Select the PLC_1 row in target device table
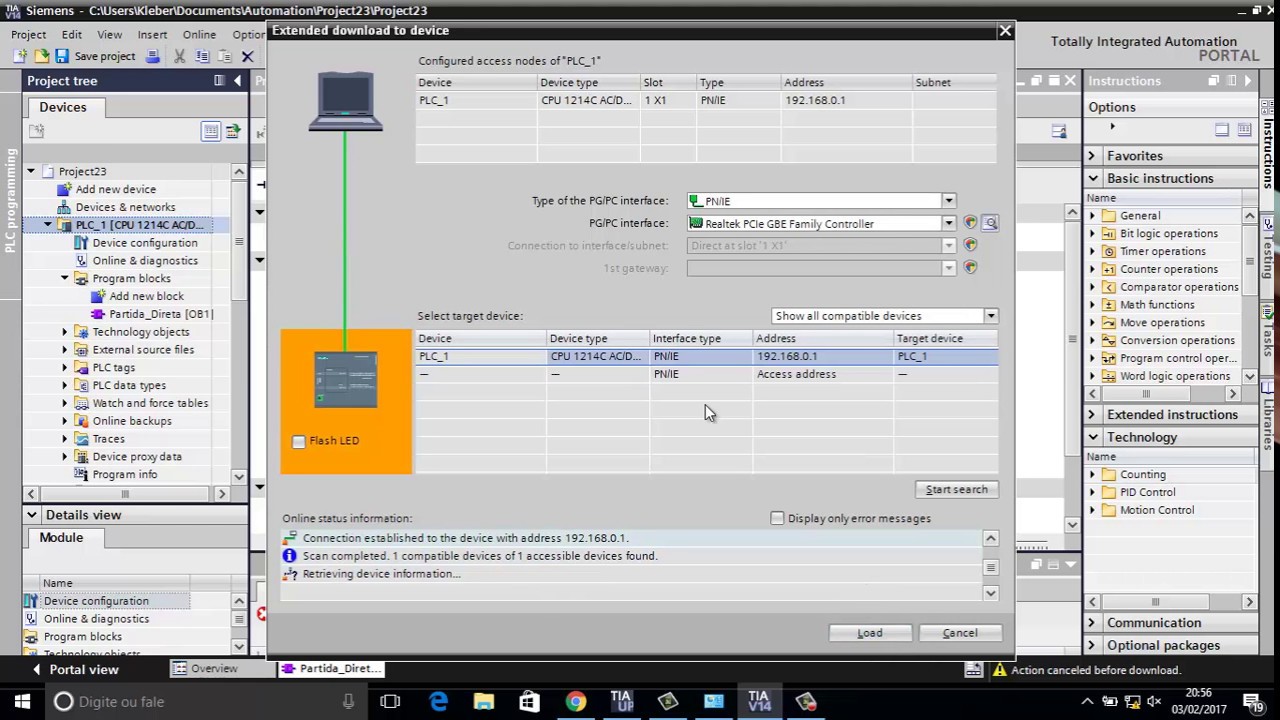The height and width of the screenshot is (720, 1280). pos(706,356)
